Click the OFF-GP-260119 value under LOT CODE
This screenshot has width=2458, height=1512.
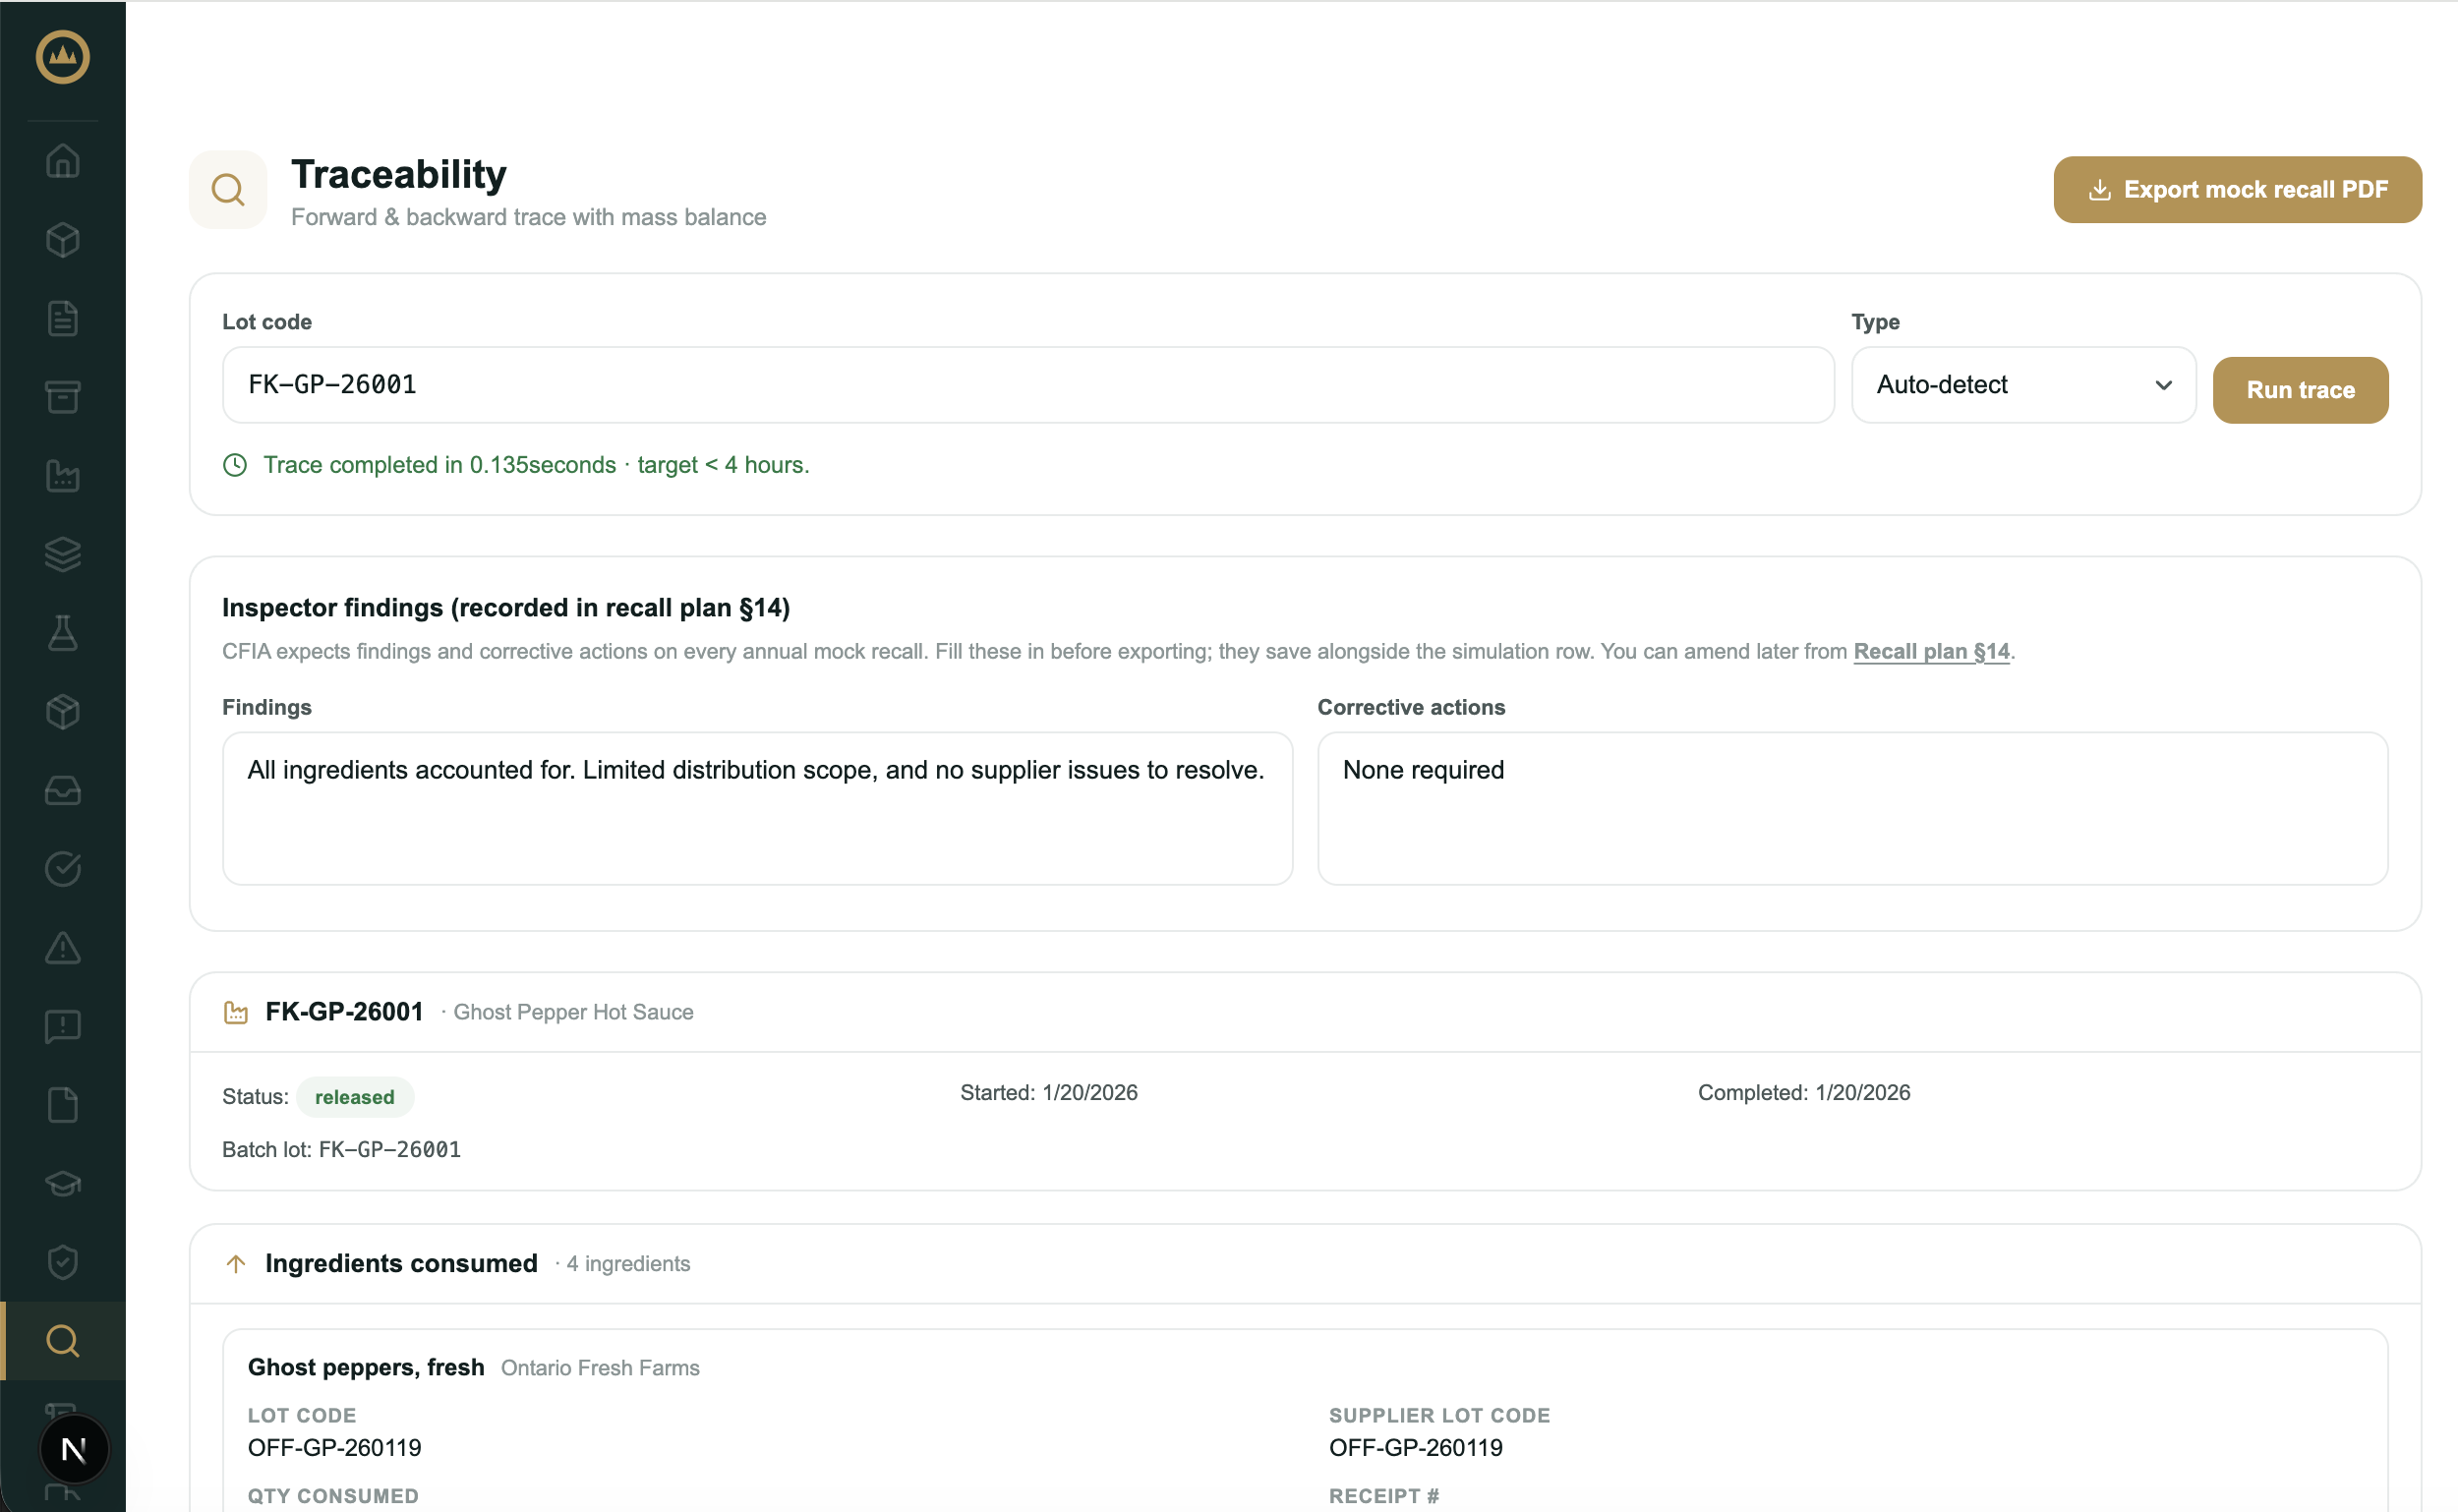[x=335, y=1448]
